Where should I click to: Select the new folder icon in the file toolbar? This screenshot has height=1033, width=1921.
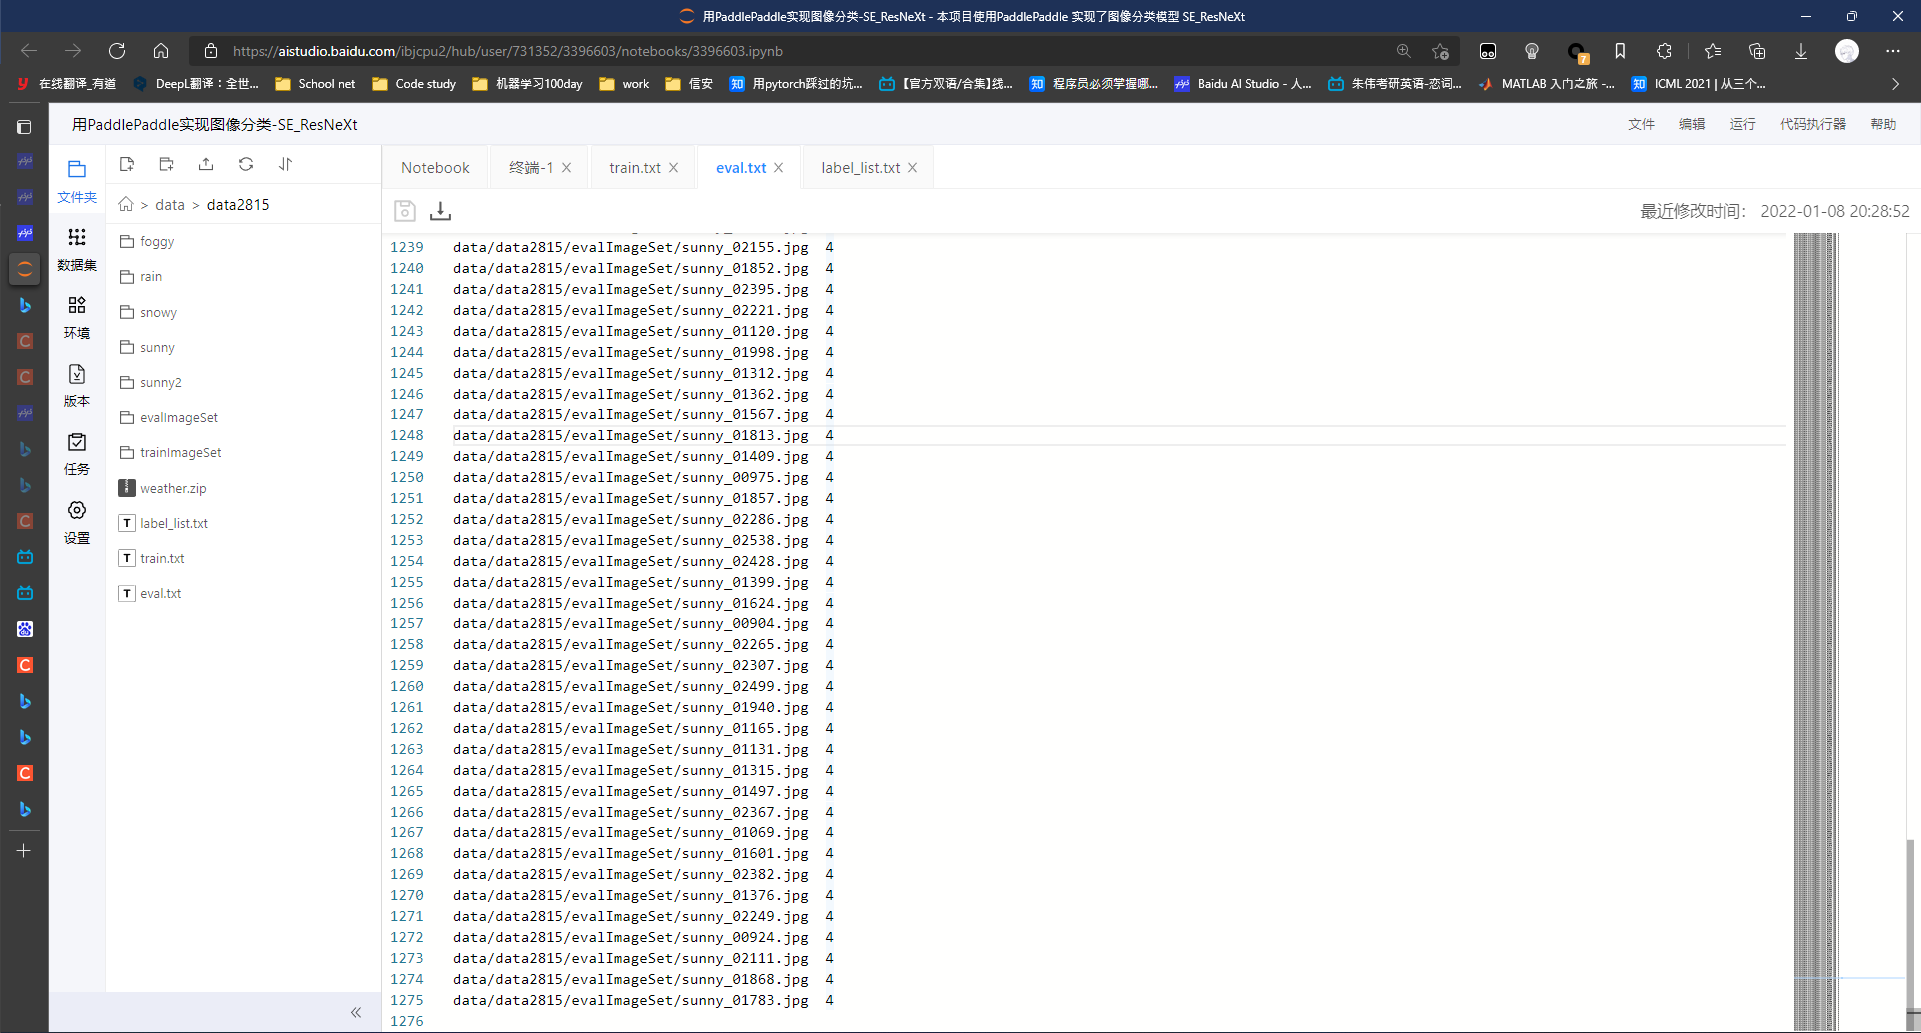[166, 164]
